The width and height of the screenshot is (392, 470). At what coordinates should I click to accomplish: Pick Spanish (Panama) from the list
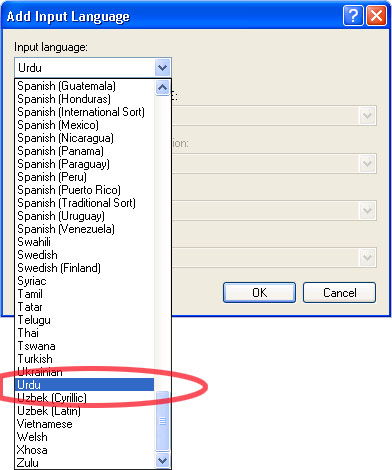pos(85,151)
